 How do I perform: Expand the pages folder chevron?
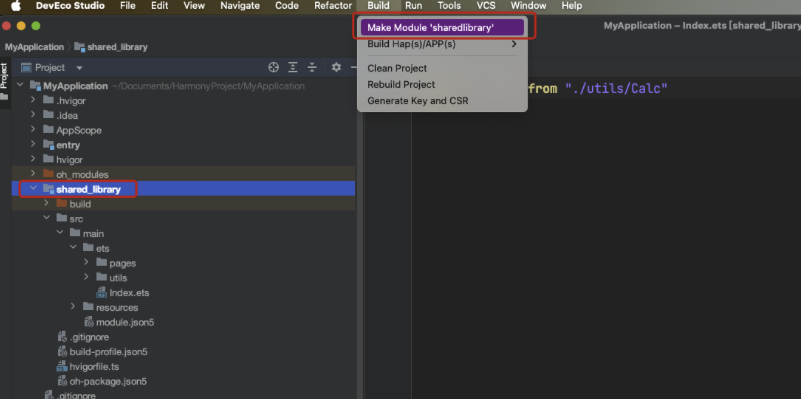coord(86,263)
